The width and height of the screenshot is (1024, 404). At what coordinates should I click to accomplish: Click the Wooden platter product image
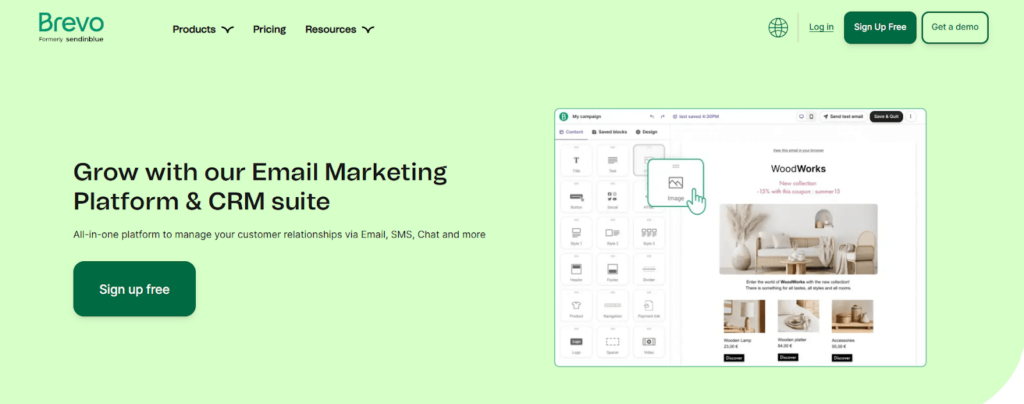coord(798,317)
